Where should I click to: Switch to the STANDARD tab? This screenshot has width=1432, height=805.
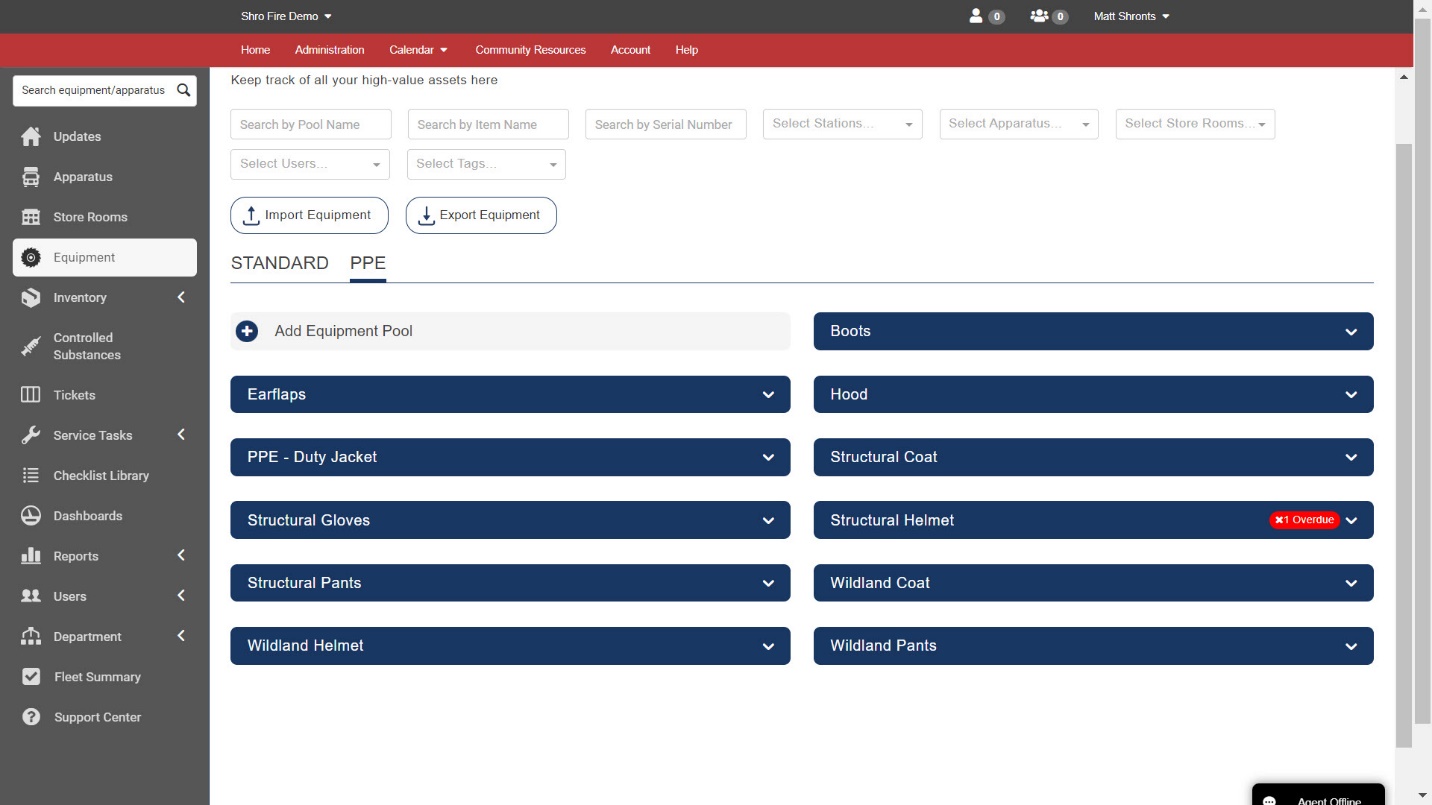[280, 263]
